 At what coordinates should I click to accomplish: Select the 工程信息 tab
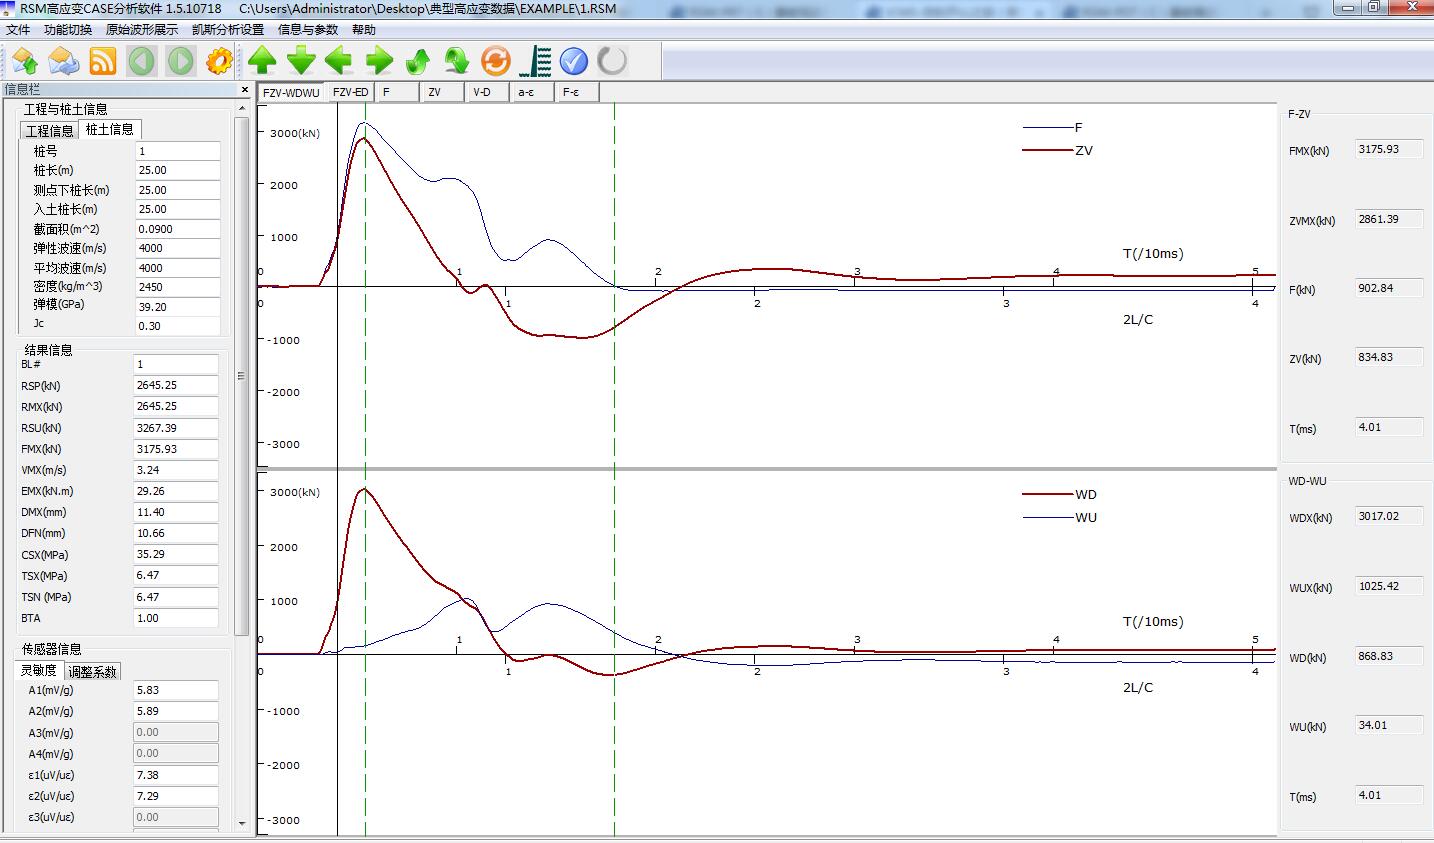pyautogui.click(x=49, y=131)
